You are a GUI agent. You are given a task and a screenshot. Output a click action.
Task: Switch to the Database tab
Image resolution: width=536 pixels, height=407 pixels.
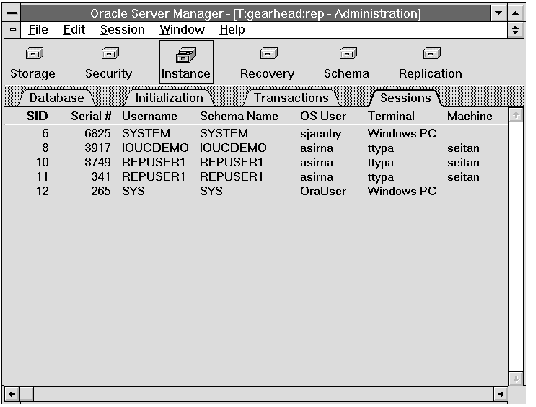pos(57,98)
